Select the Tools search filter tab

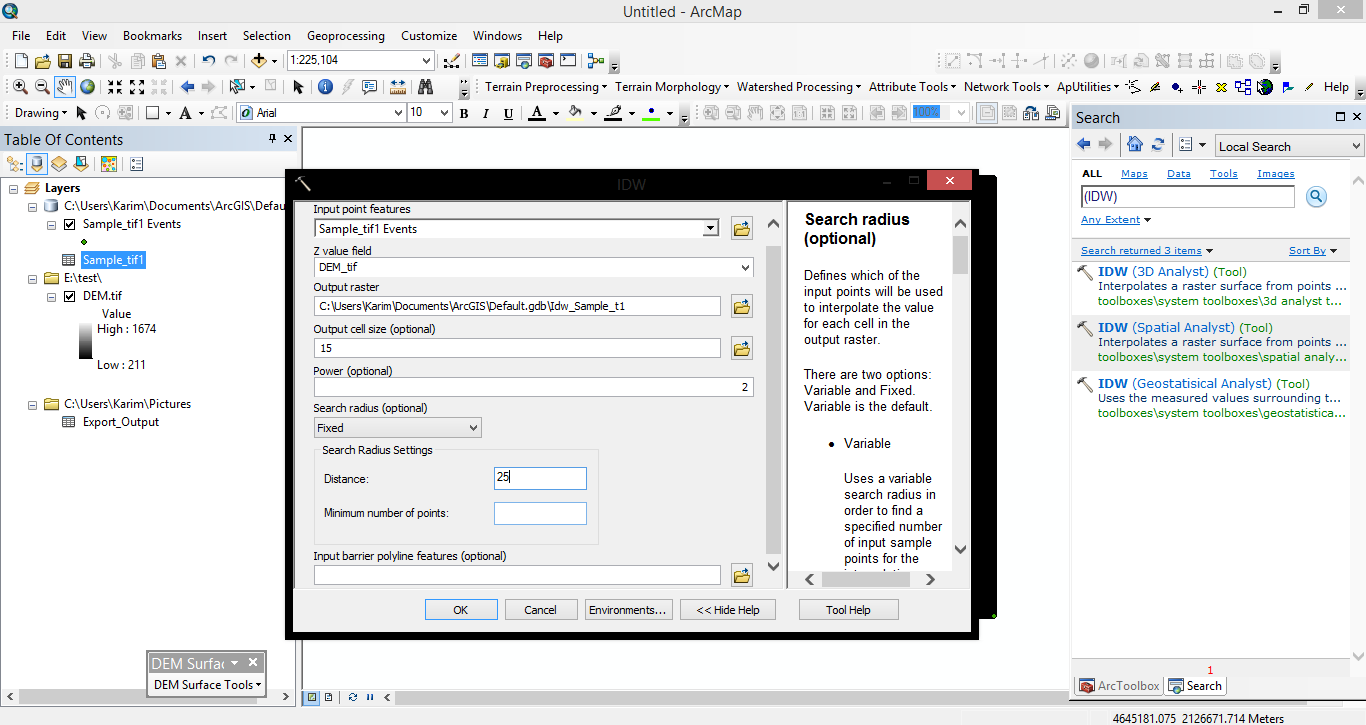coord(1223,174)
